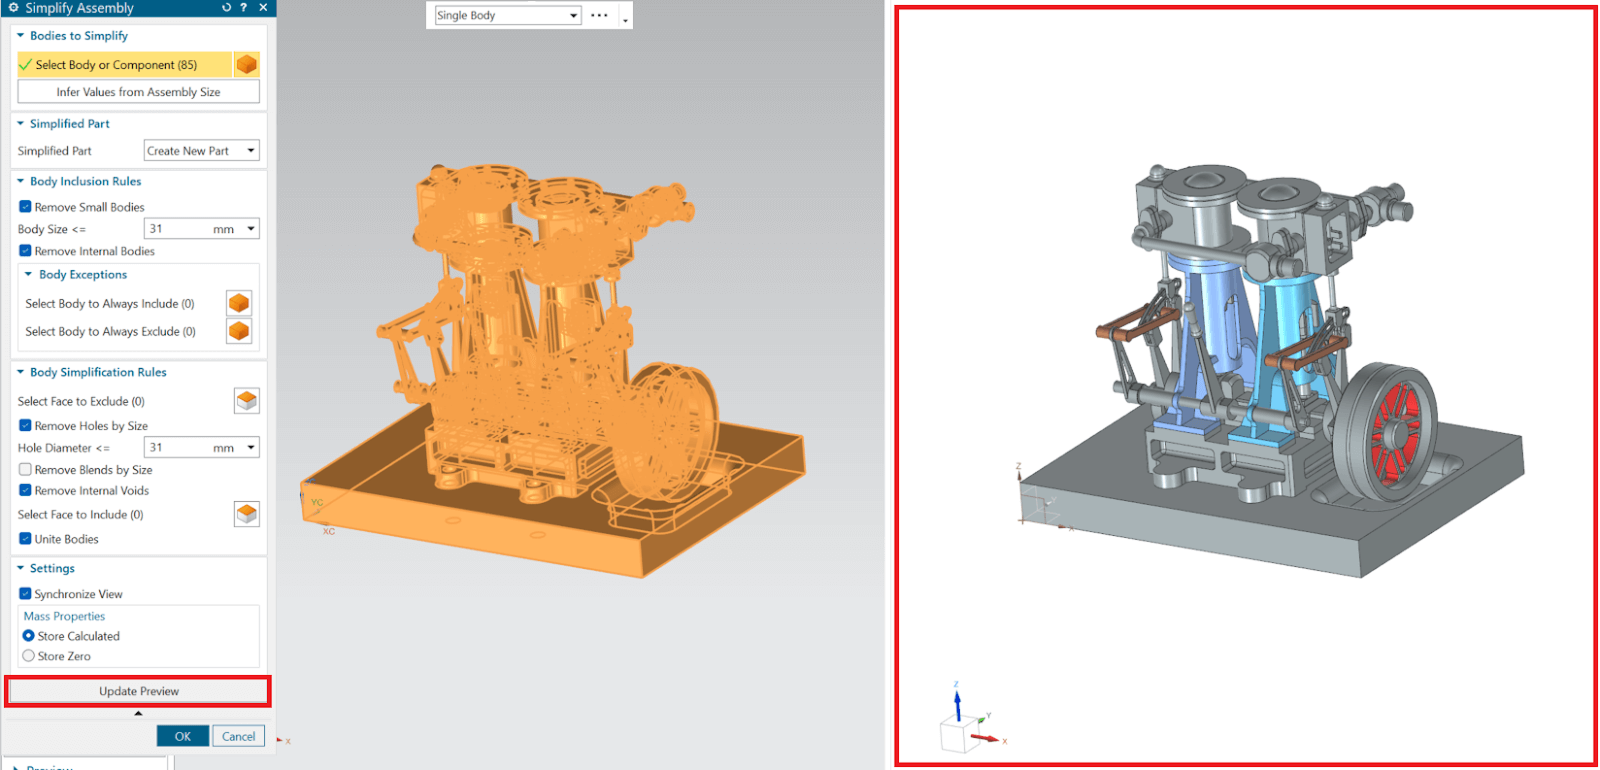This screenshot has width=1600, height=770.
Task: Collapse the Settings section
Action: click(x=20, y=568)
